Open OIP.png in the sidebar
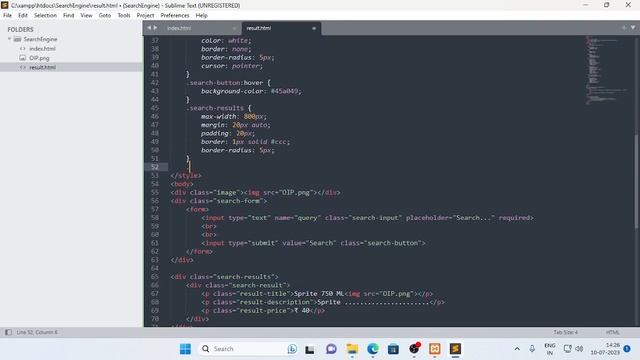The width and height of the screenshot is (640, 360). coord(39,58)
